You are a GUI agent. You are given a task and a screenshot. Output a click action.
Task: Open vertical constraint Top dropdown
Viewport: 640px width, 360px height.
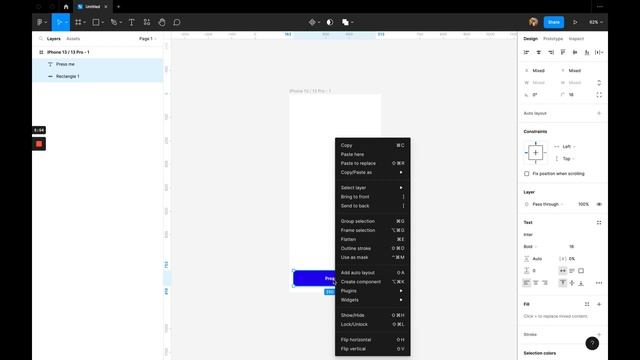pyautogui.click(x=569, y=159)
